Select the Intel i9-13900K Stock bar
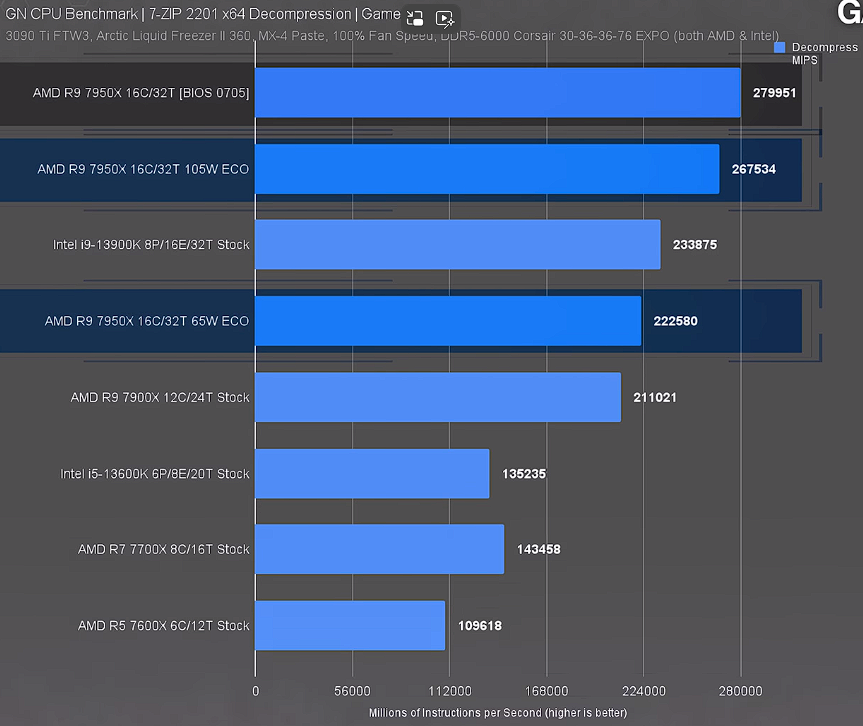Screen dimensions: 863x726 pyautogui.click(x=457, y=245)
